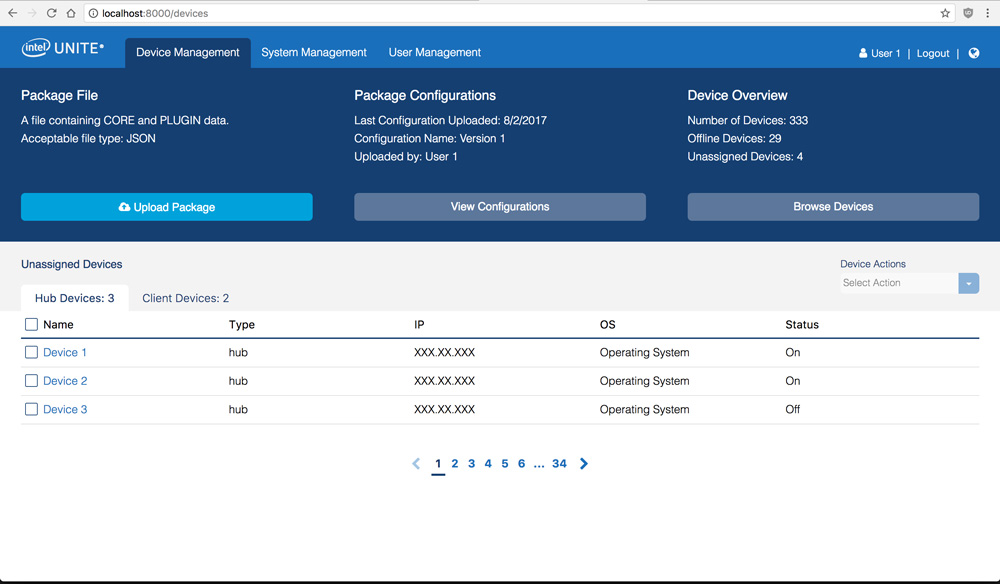Open the Device 3 link

[65, 409]
